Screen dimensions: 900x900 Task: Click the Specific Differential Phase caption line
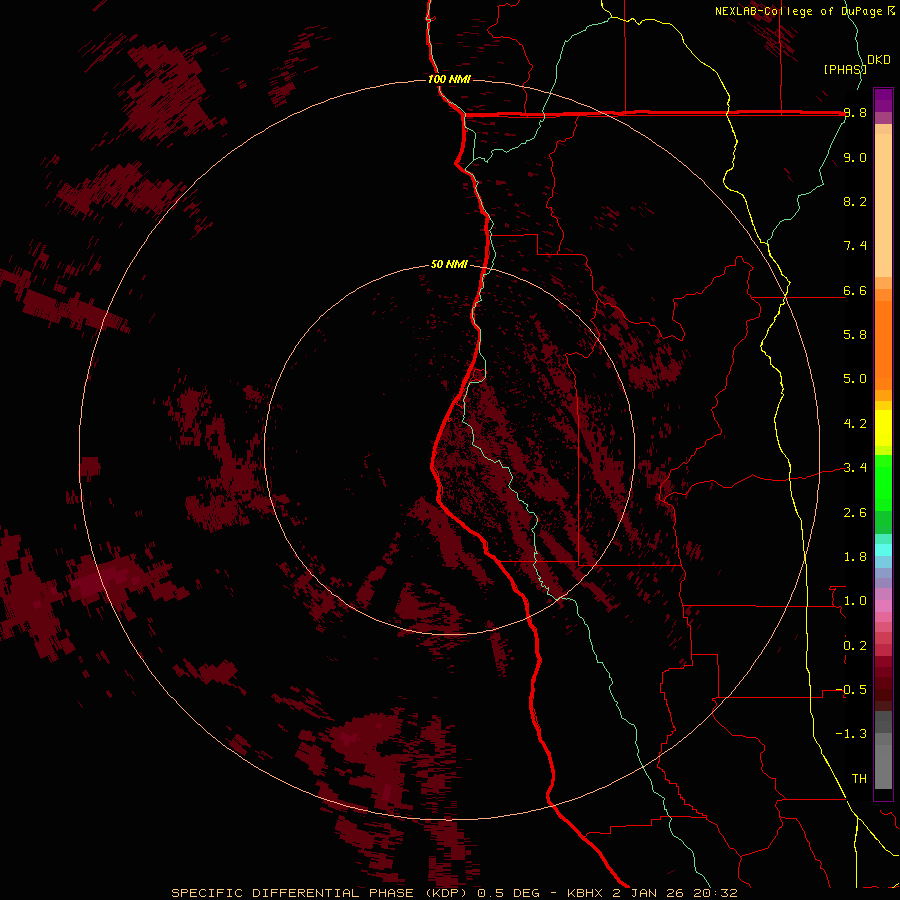coord(455,893)
